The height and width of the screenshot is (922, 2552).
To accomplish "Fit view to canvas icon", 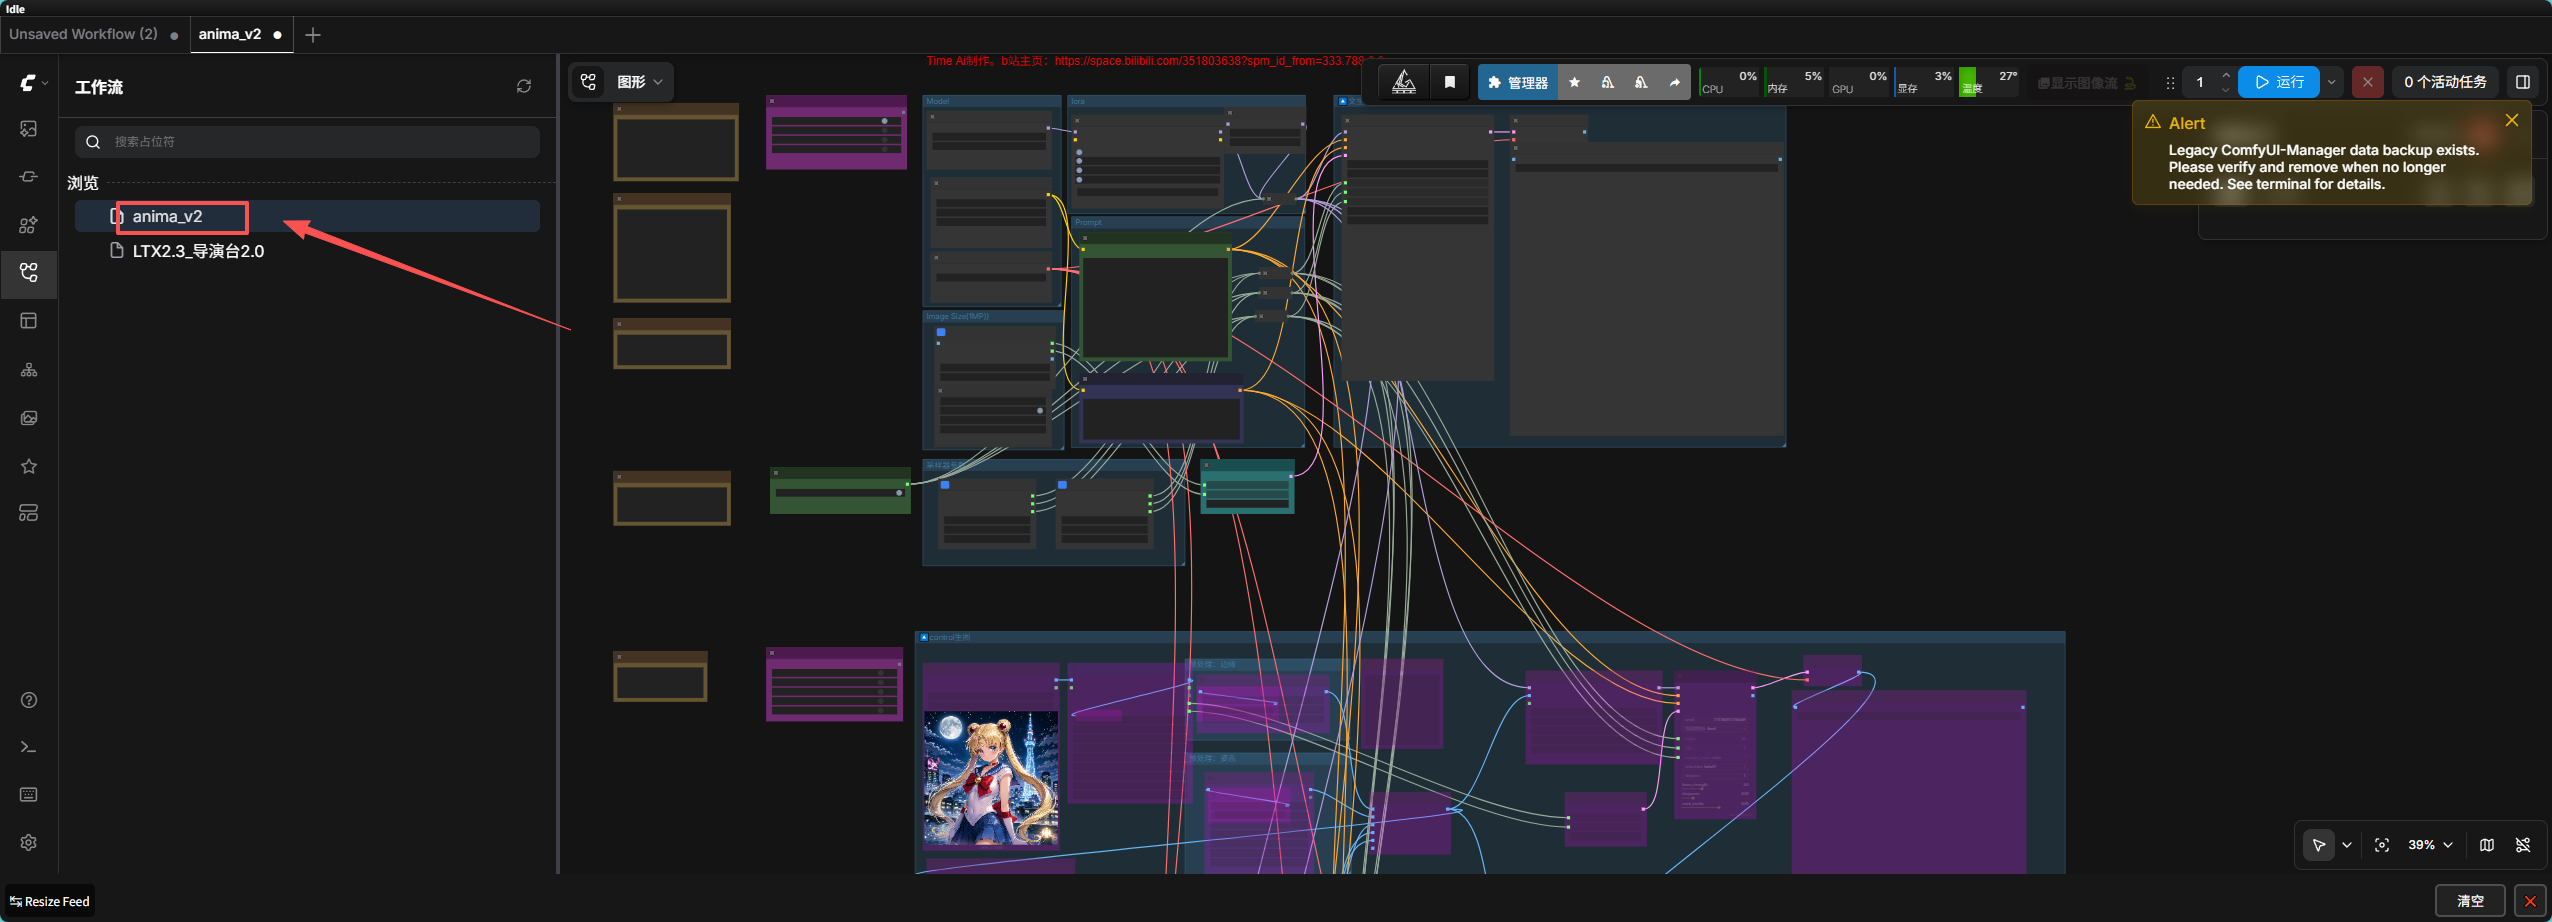I will (2382, 845).
